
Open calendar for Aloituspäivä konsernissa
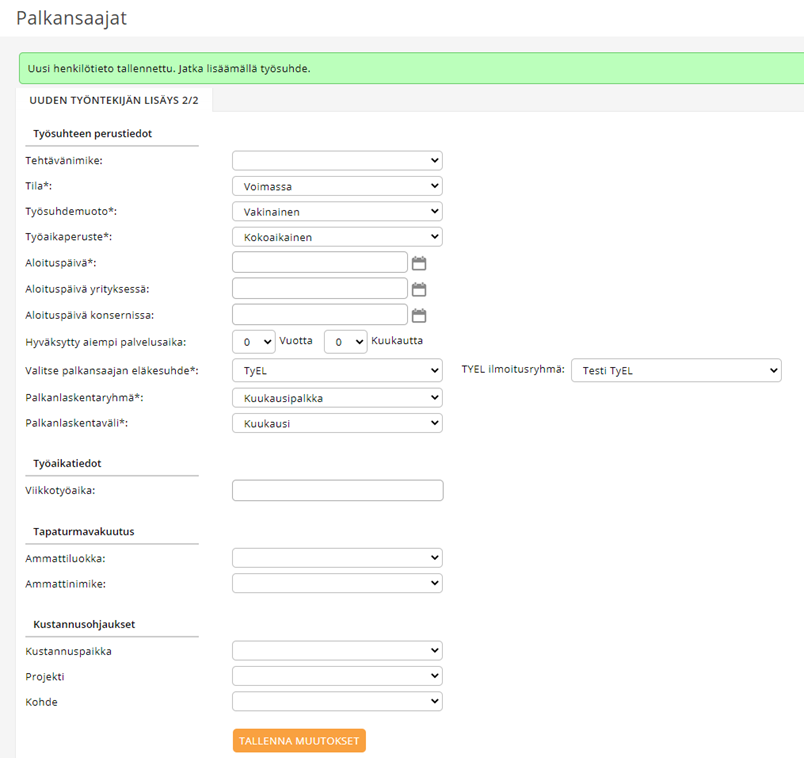coord(419,315)
